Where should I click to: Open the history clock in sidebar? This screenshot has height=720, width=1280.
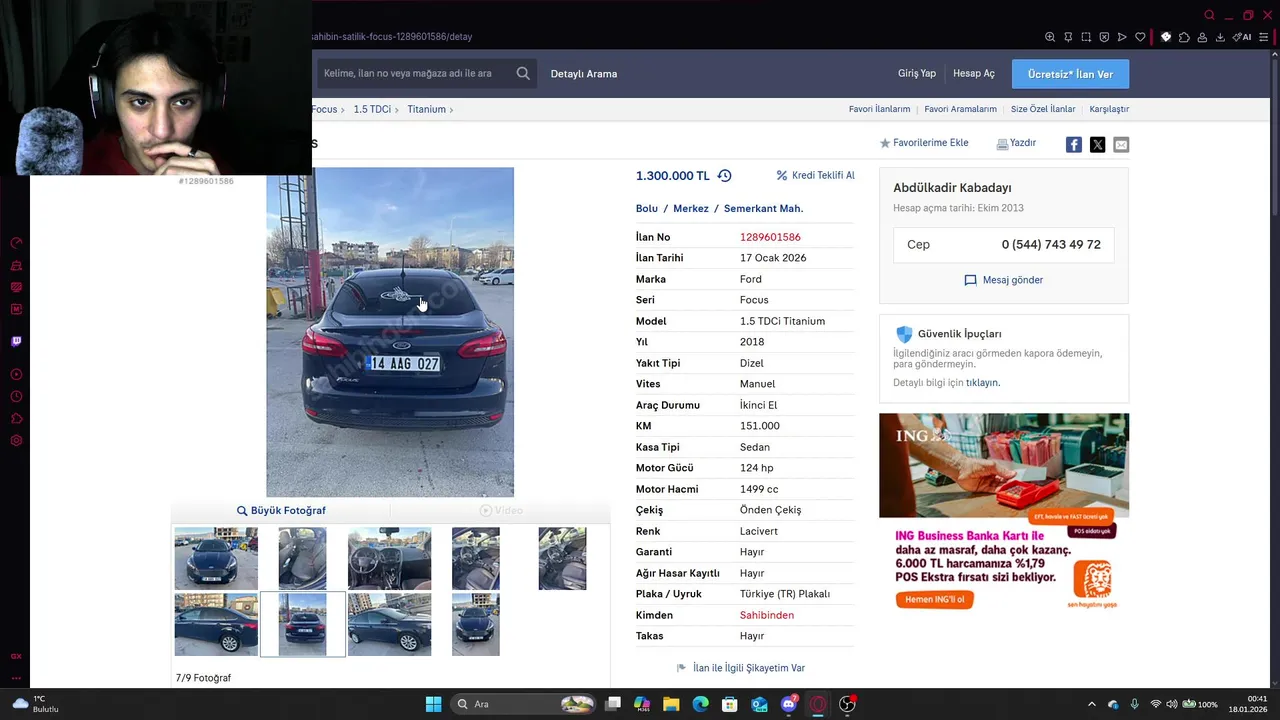16,397
